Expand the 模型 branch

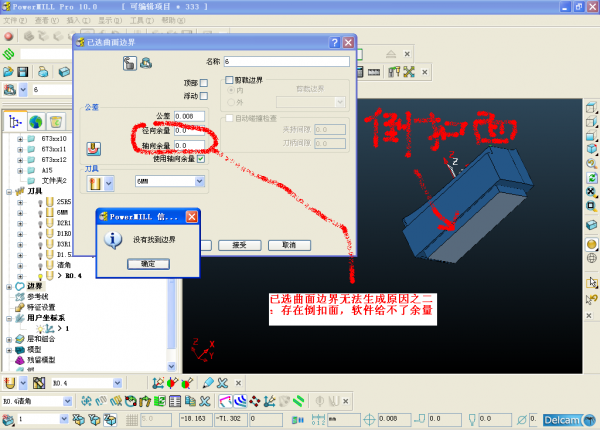9,350
